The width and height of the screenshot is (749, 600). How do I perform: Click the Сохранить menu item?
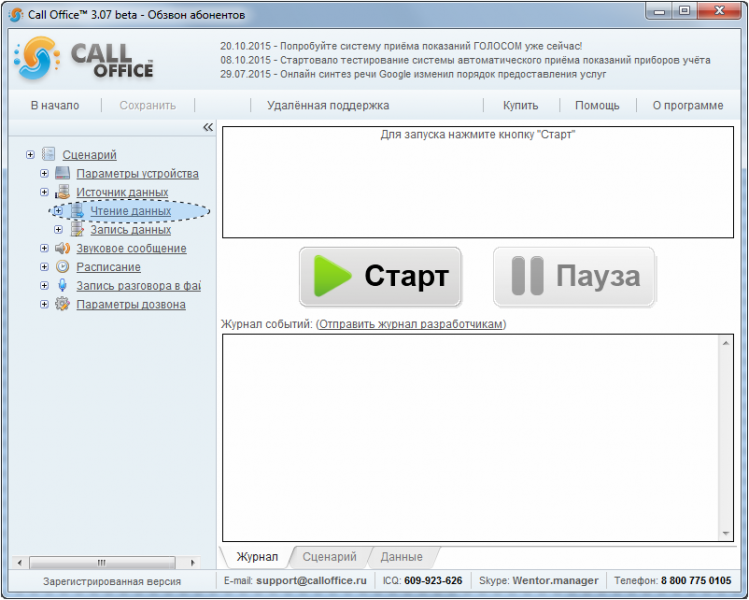pyautogui.click(x=148, y=106)
